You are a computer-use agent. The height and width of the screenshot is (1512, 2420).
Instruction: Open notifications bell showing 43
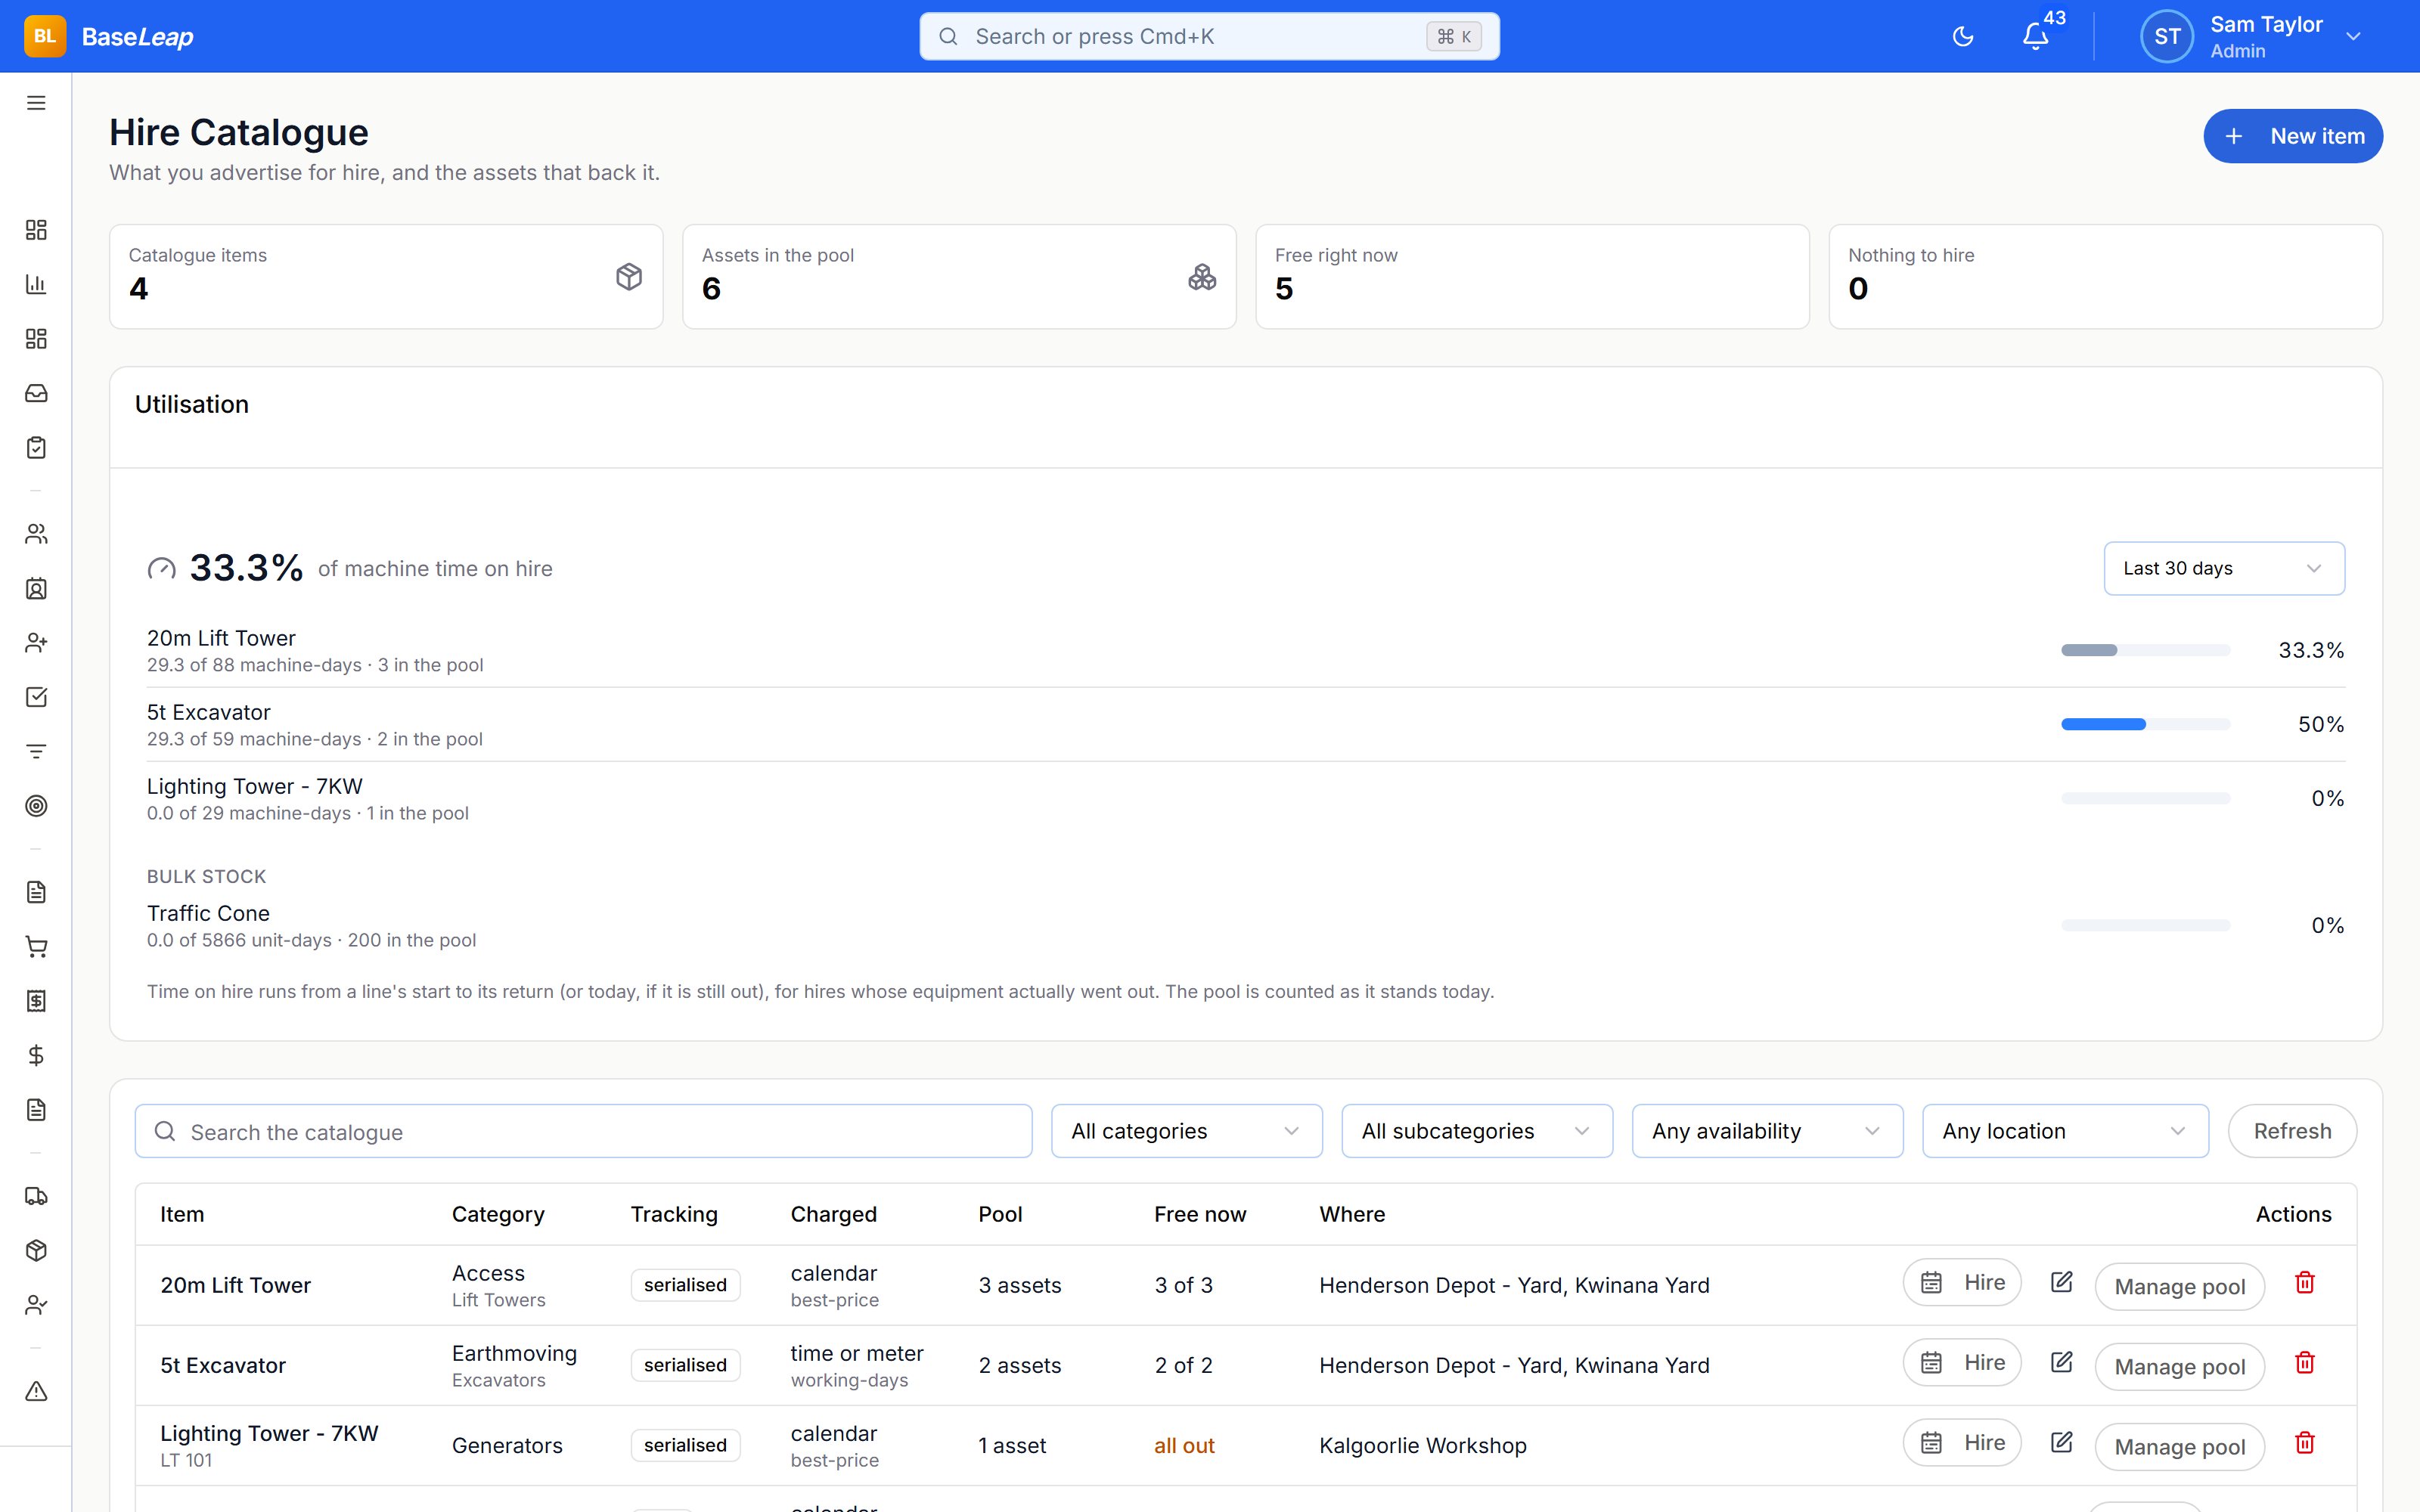tap(2036, 37)
